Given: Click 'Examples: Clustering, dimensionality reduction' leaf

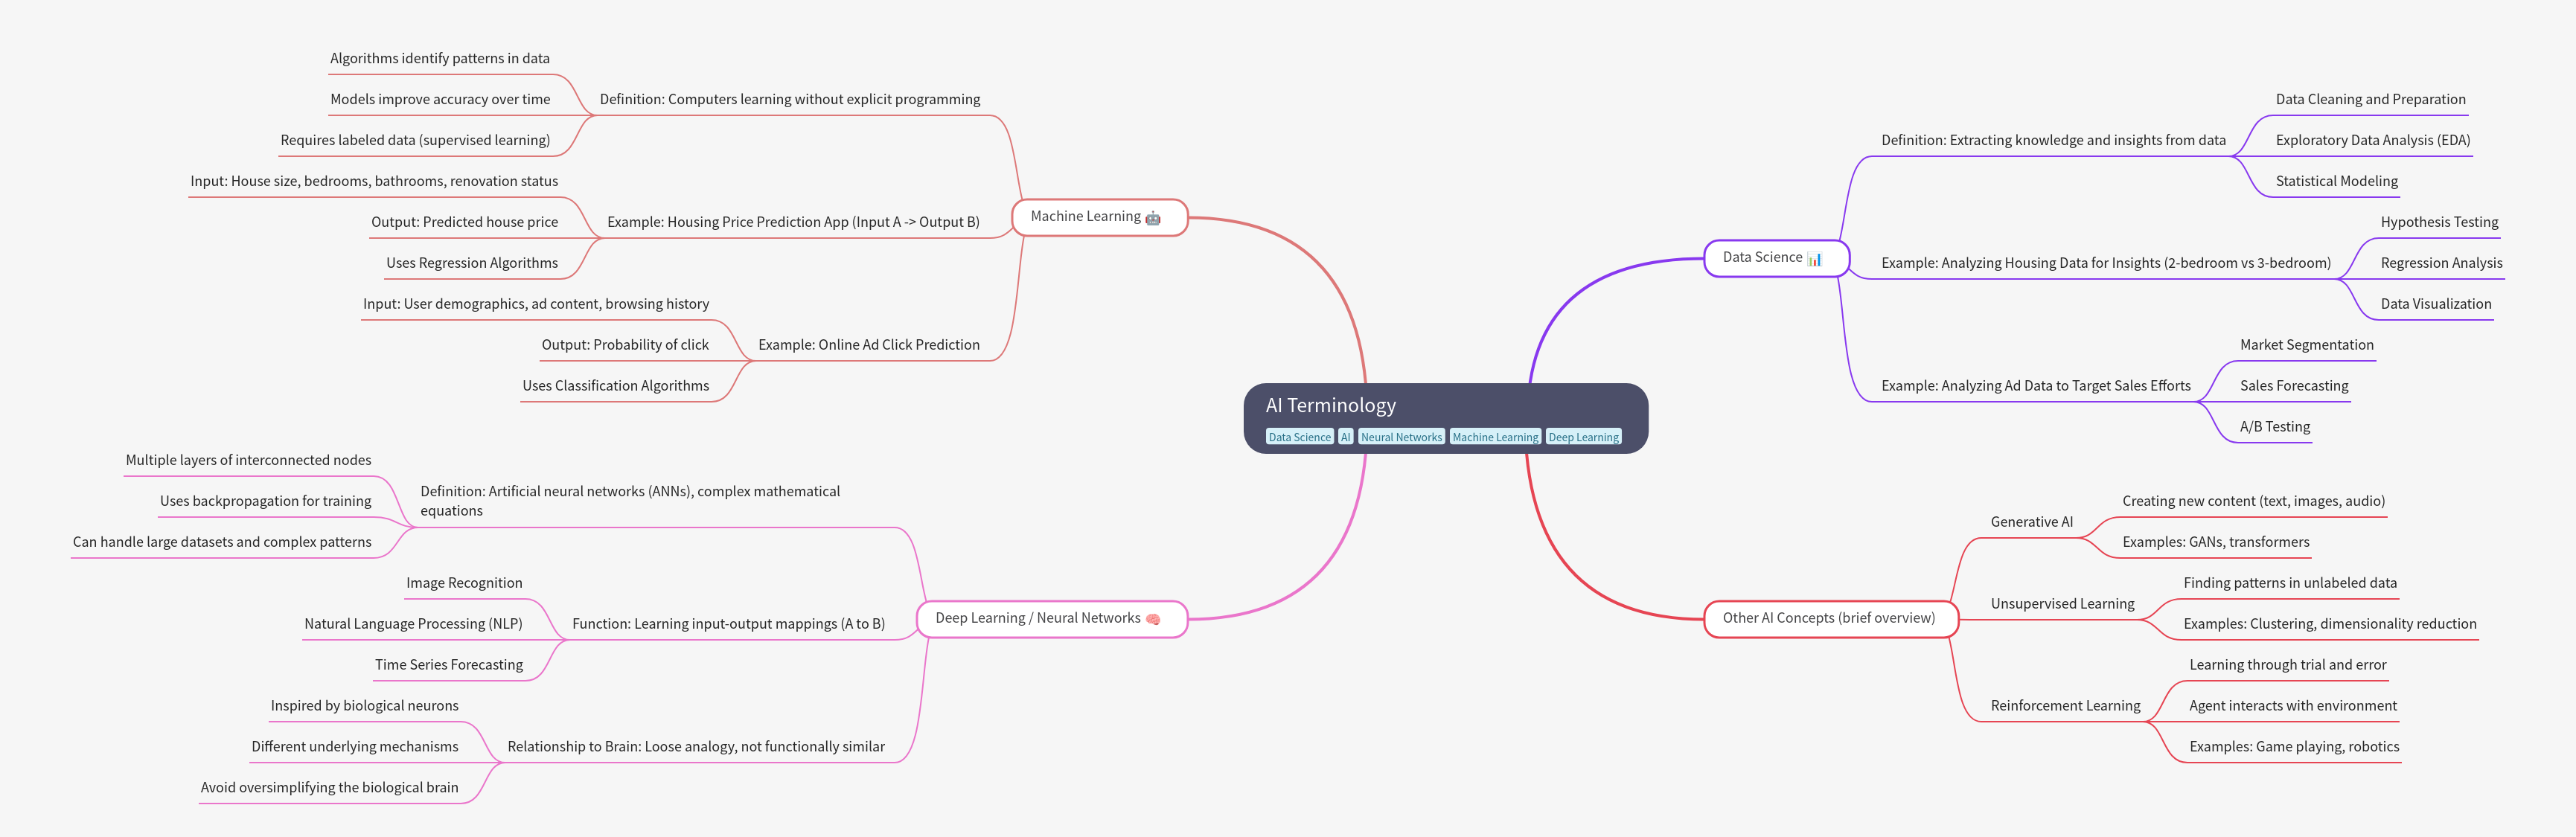Looking at the screenshot, I should [x=2329, y=624].
